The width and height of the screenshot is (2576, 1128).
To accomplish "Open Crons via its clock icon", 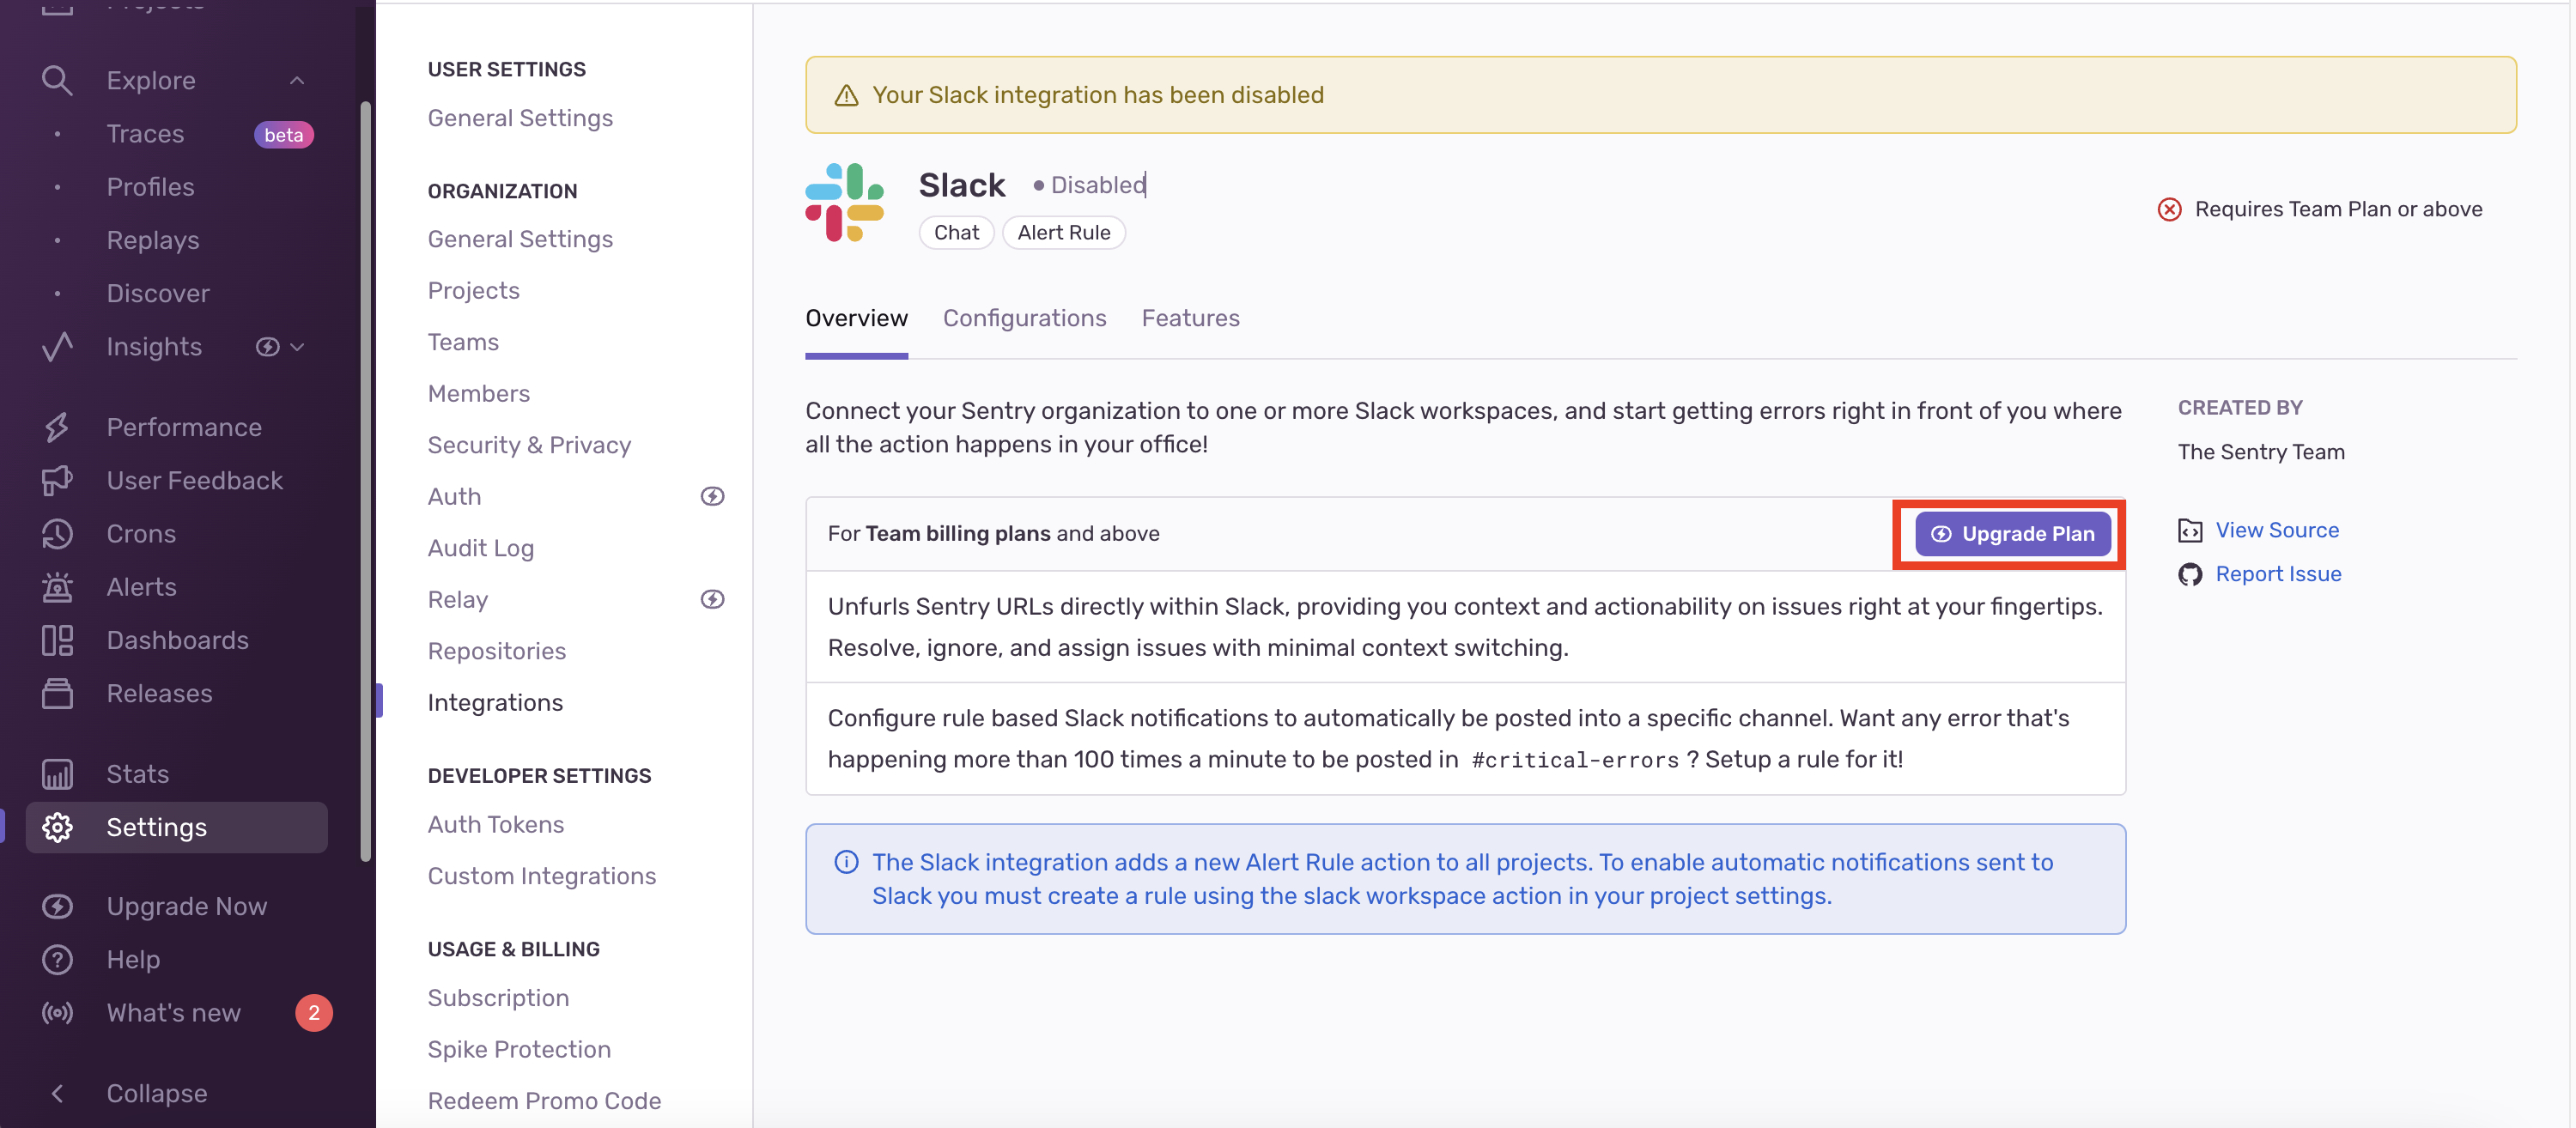I will pyautogui.click(x=57, y=534).
